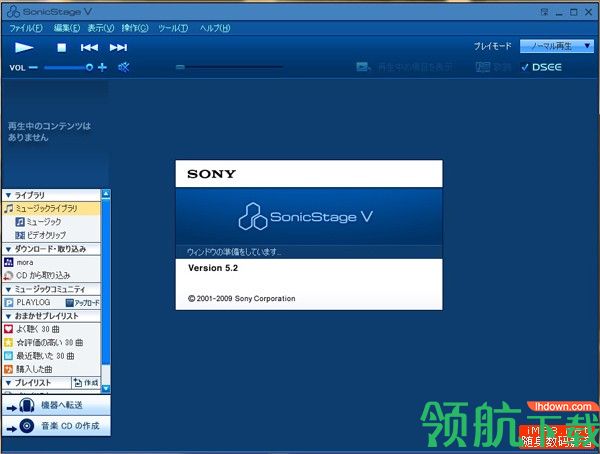The height and width of the screenshot is (454, 600).
Task: Open the ファイル(F) menu
Action: (26, 28)
